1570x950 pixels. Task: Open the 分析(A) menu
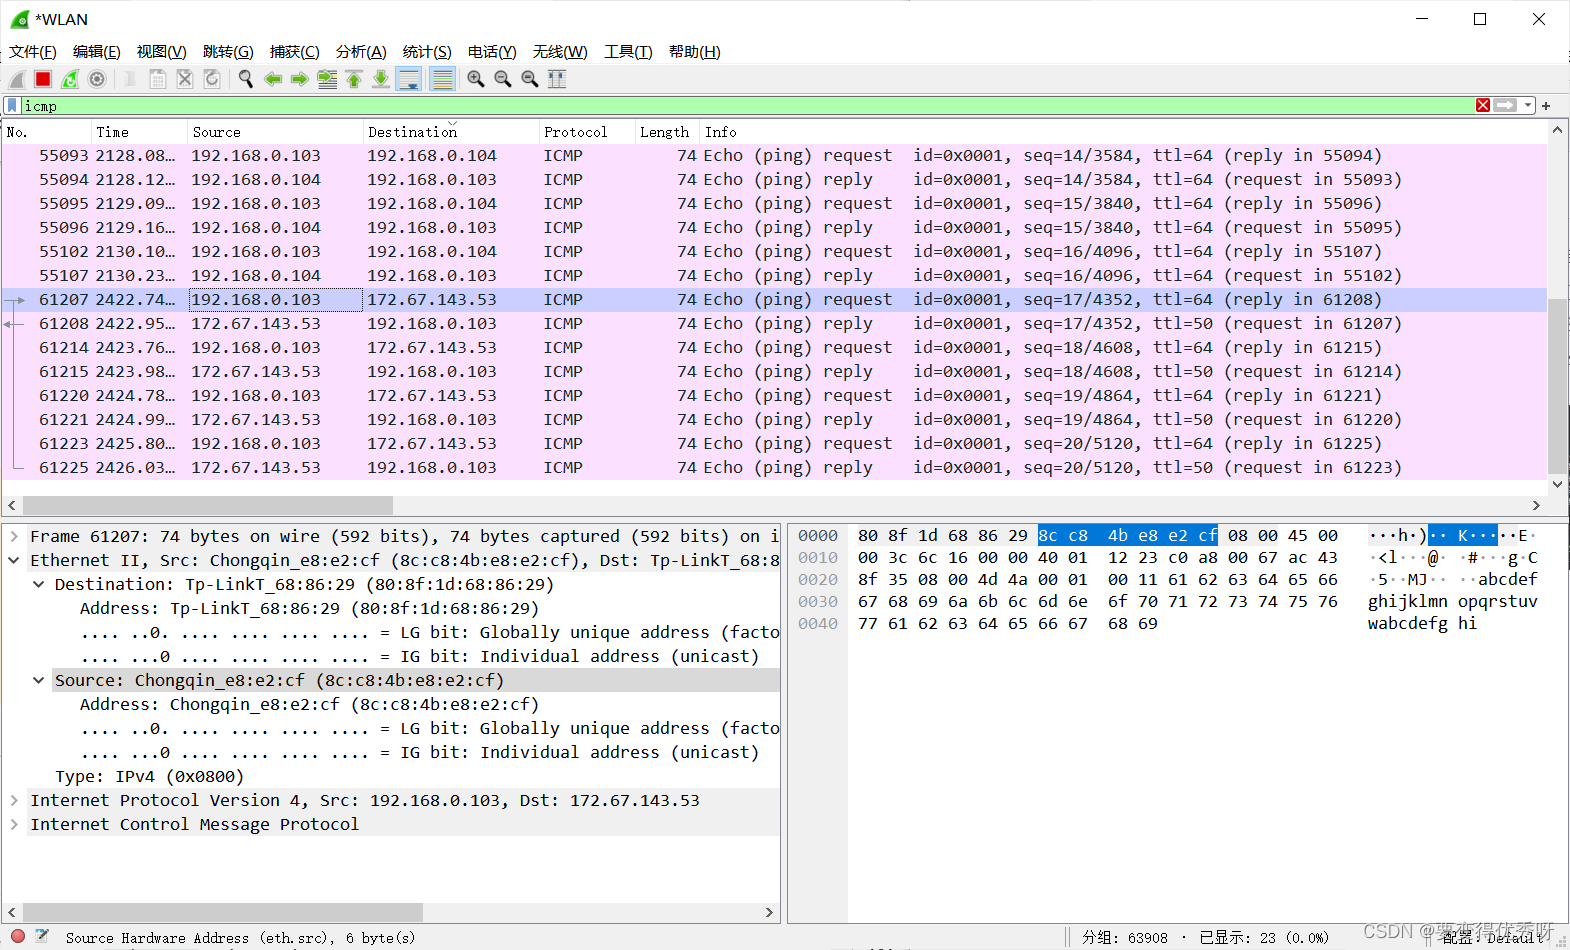(361, 52)
